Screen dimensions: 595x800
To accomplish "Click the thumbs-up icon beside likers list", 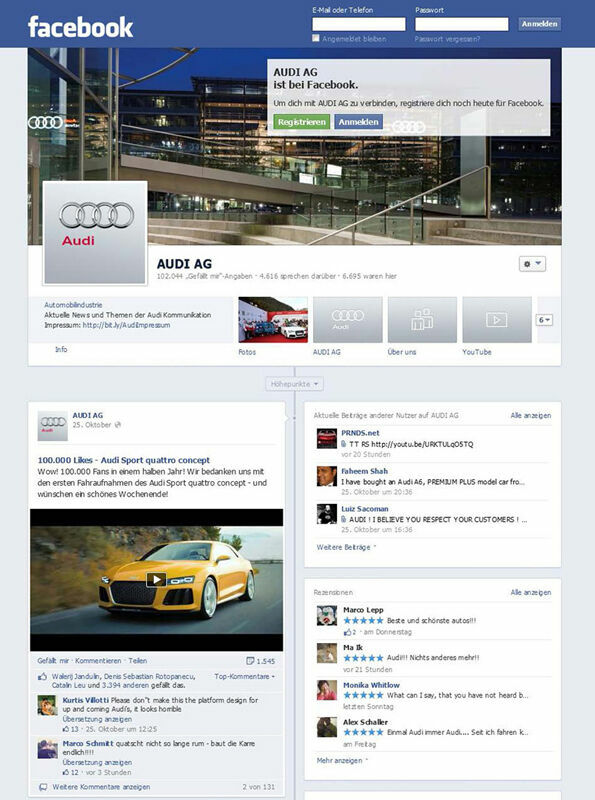I will click(42, 677).
